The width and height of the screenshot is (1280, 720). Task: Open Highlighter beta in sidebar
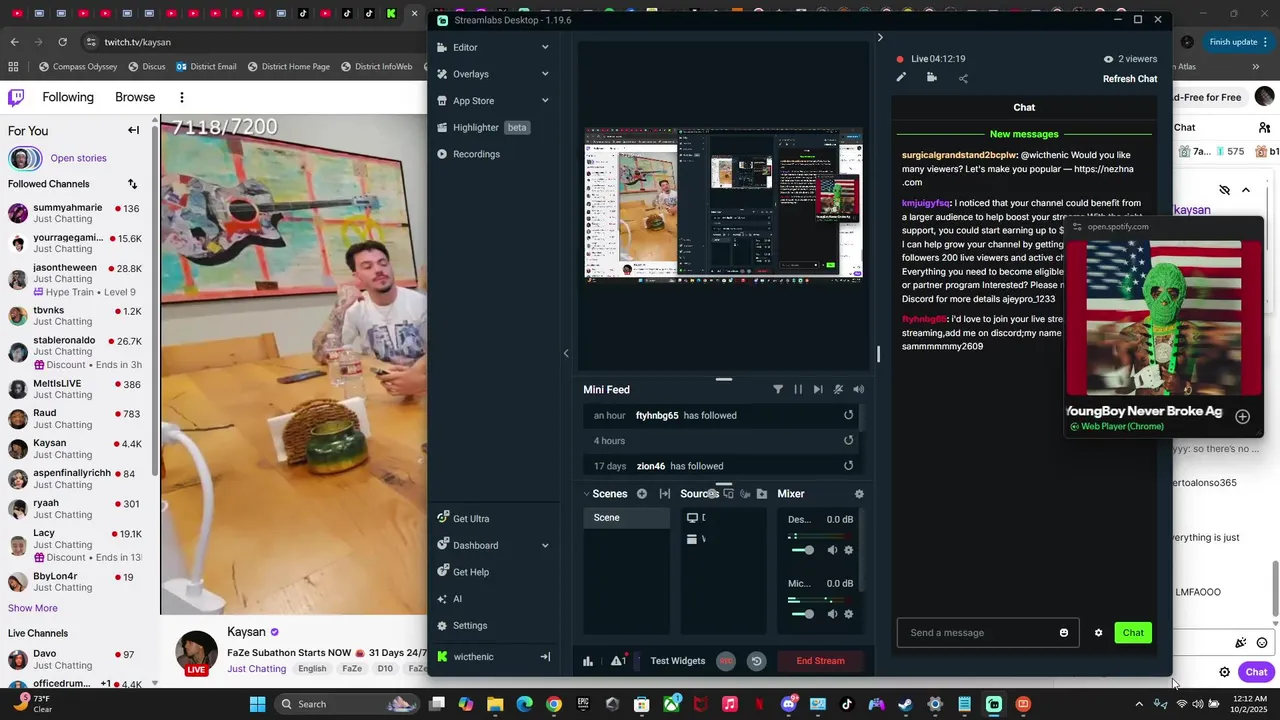(x=483, y=127)
